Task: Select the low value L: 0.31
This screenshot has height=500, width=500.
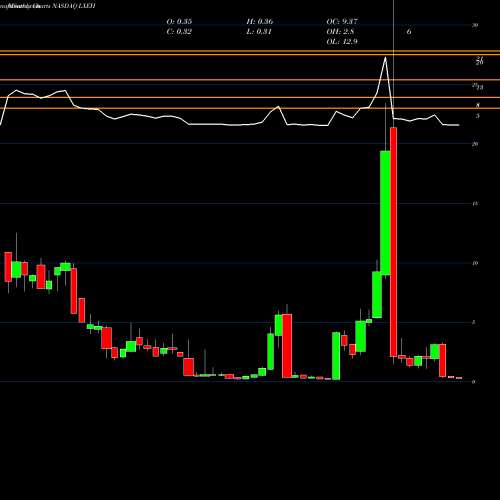Action: (x=259, y=32)
